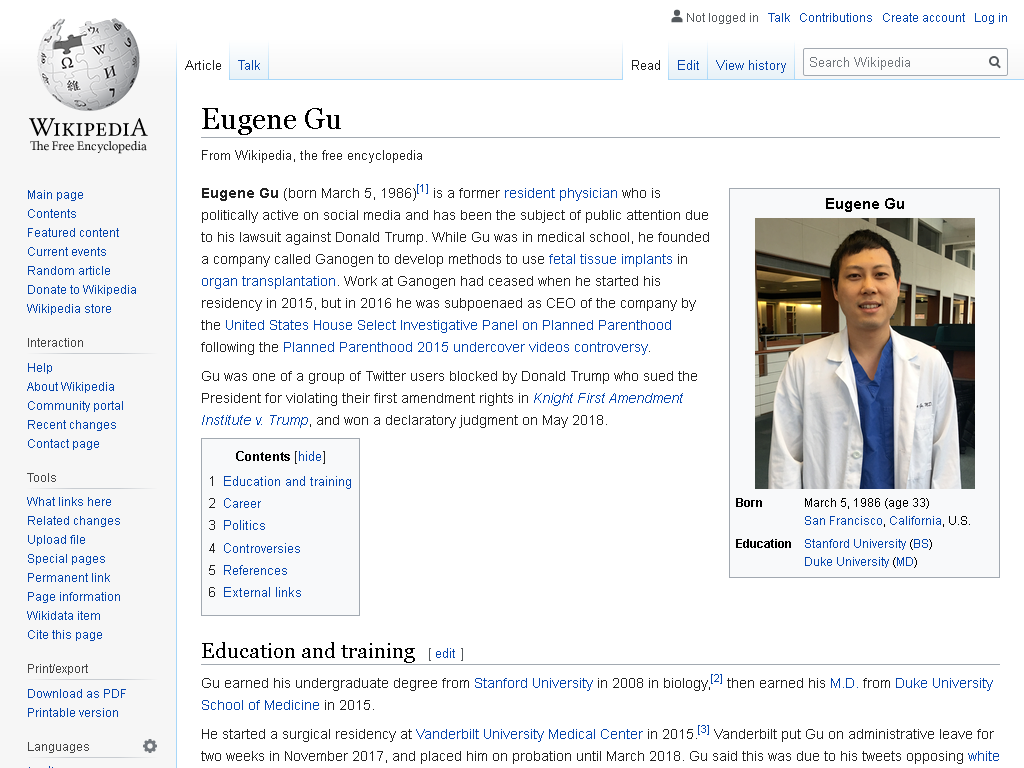
Task: Edit the Education and training section
Action: pos(445,654)
